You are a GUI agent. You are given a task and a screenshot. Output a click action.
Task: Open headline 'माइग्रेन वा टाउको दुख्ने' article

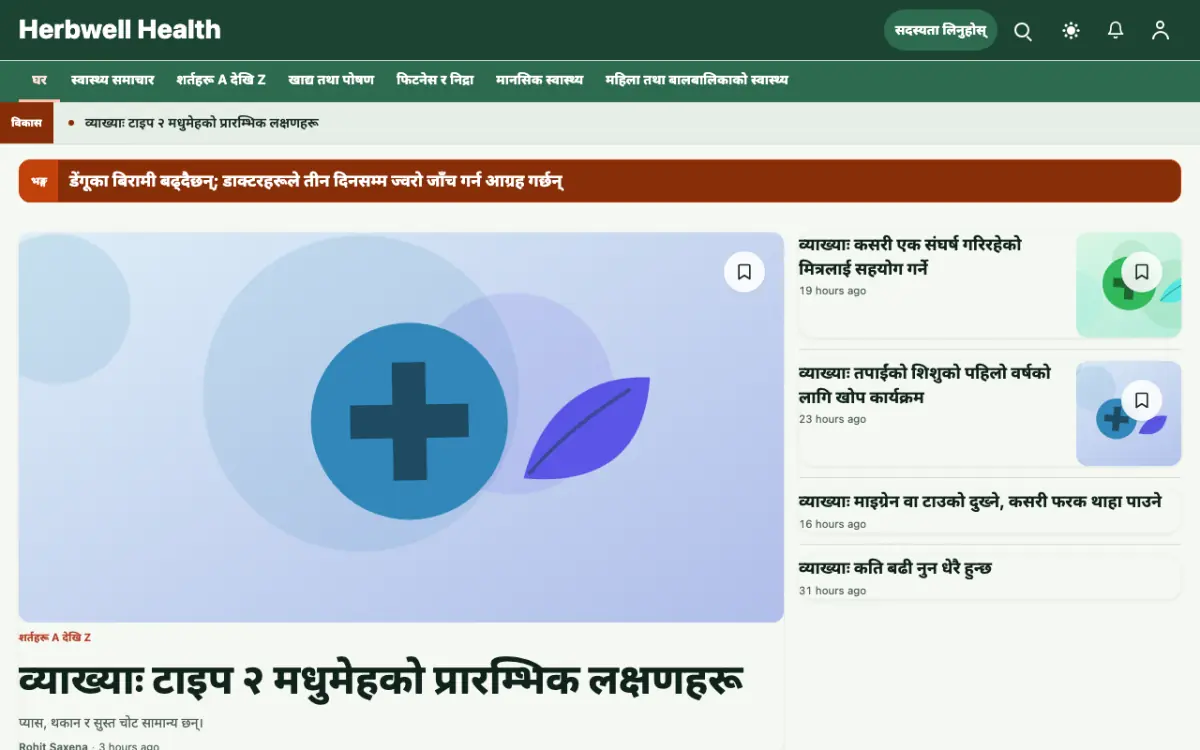[x=980, y=501]
